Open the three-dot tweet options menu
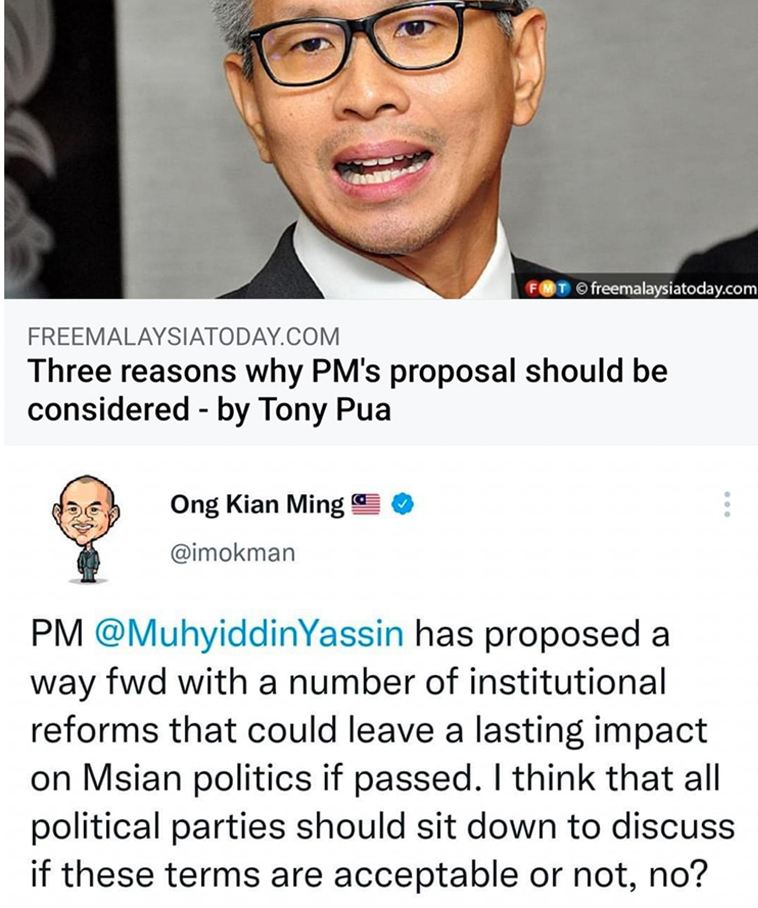Image resolution: width=758 pixels, height=908 pixels. pos(727,504)
